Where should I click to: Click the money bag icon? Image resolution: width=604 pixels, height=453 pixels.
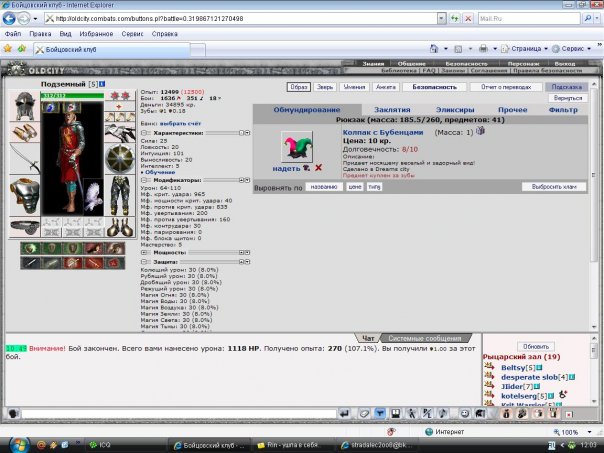point(506,413)
